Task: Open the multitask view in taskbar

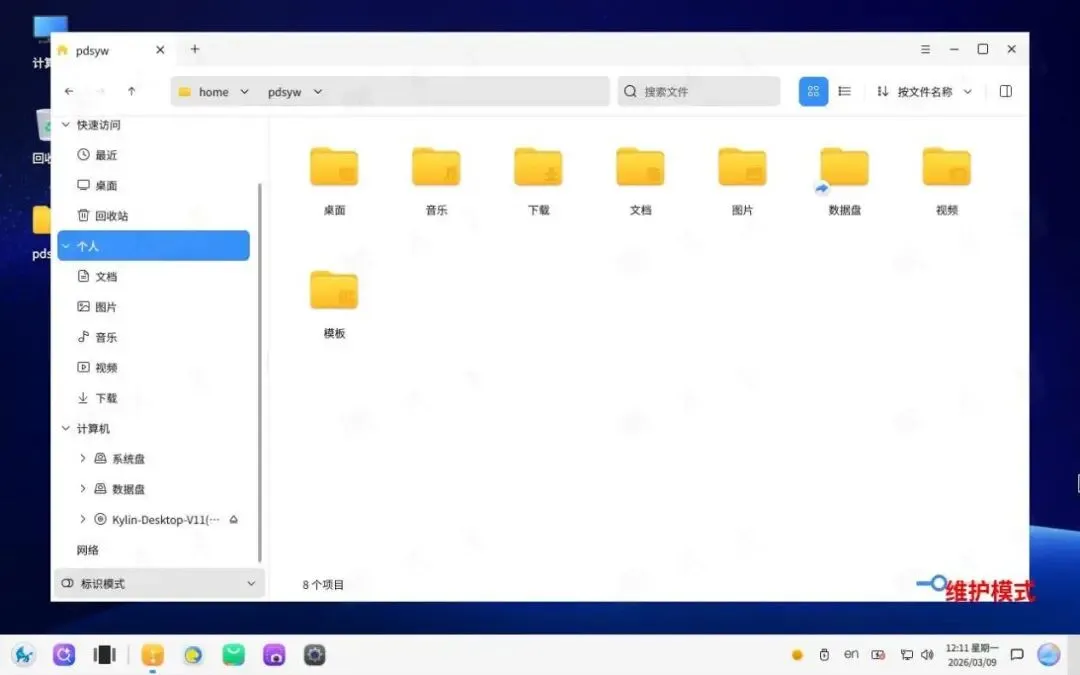Action: 105,654
